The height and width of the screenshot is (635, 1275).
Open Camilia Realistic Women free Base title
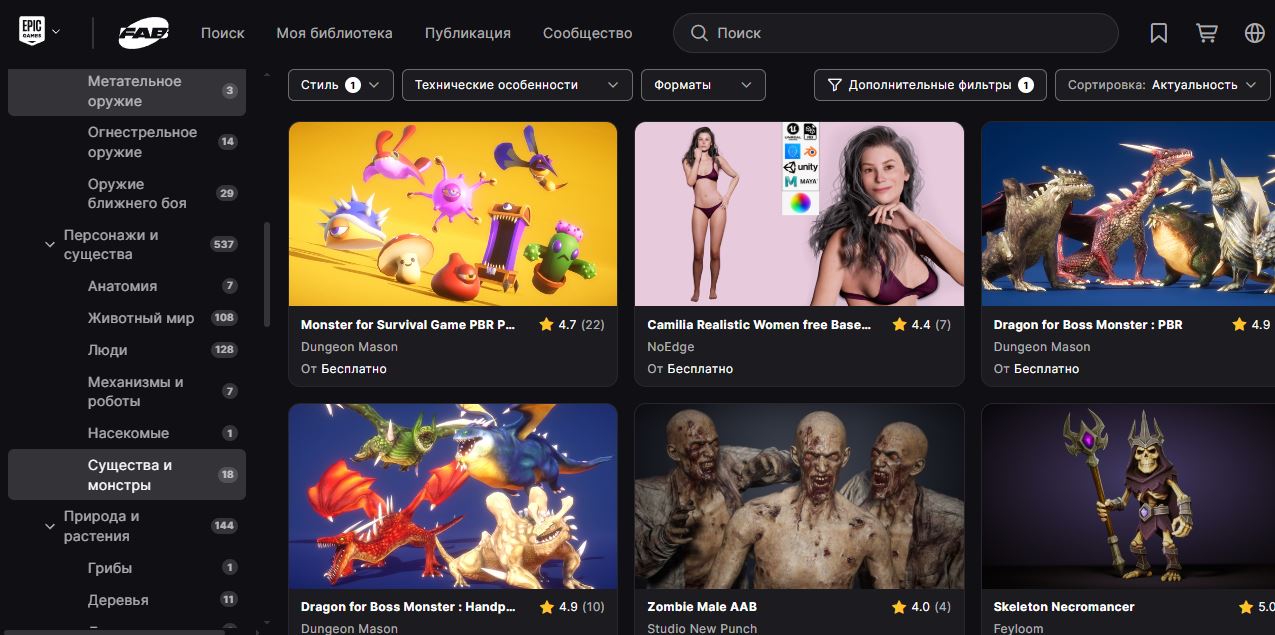click(x=759, y=325)
